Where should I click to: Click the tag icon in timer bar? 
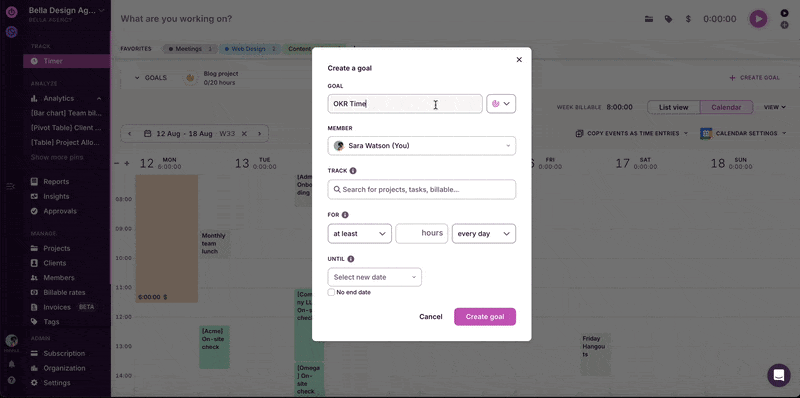tap(668, 19)
